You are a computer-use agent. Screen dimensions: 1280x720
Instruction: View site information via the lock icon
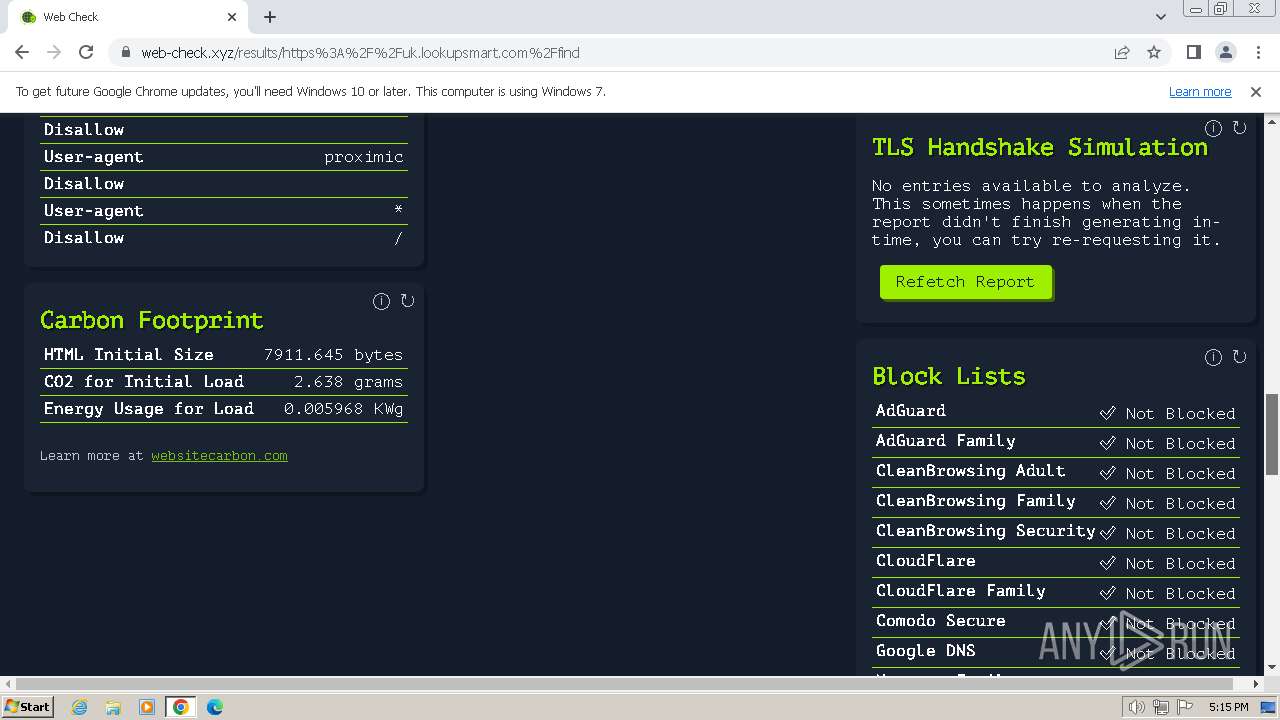point(125,52)
